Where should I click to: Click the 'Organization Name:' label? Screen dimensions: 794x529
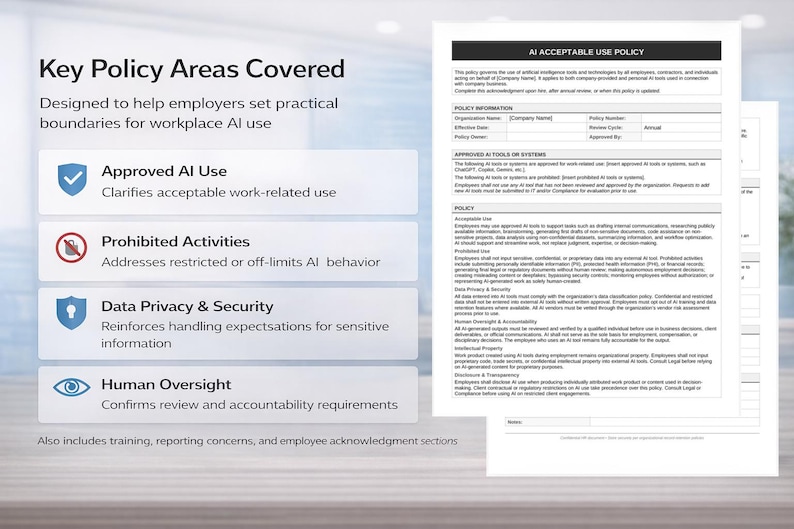click(x=478, y=118)
